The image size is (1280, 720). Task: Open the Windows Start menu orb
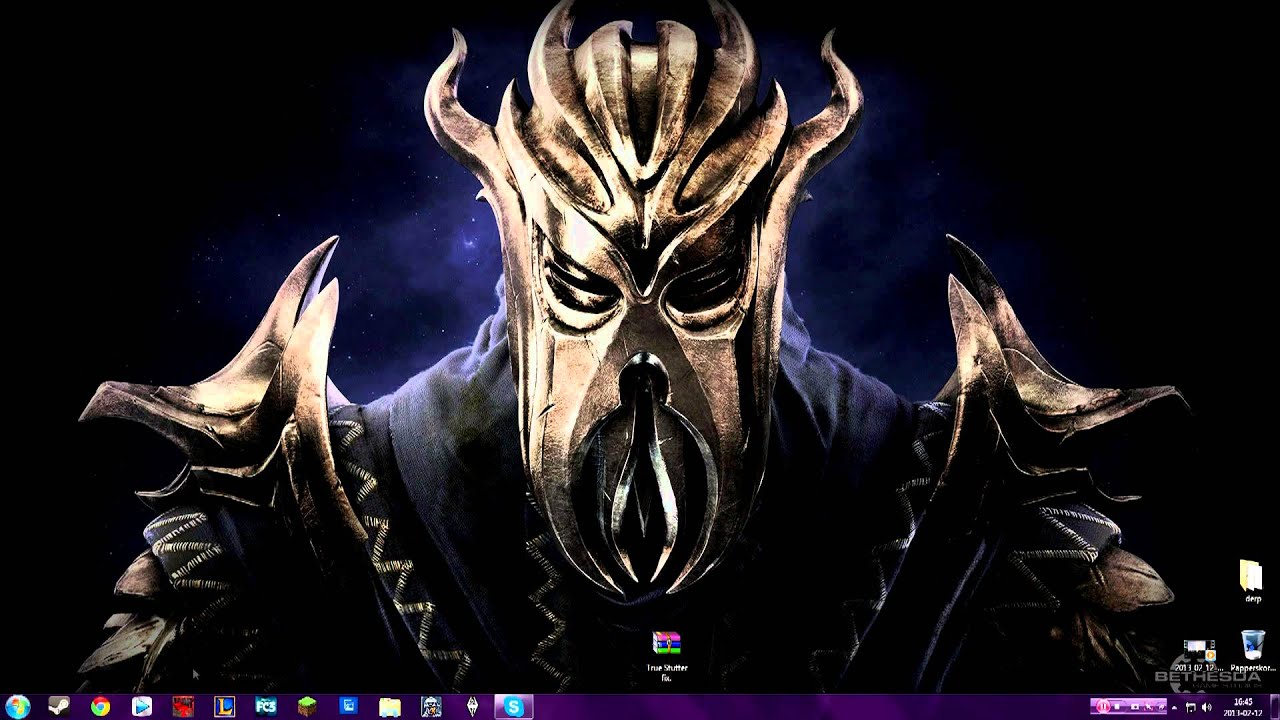[x=17, y=707]
